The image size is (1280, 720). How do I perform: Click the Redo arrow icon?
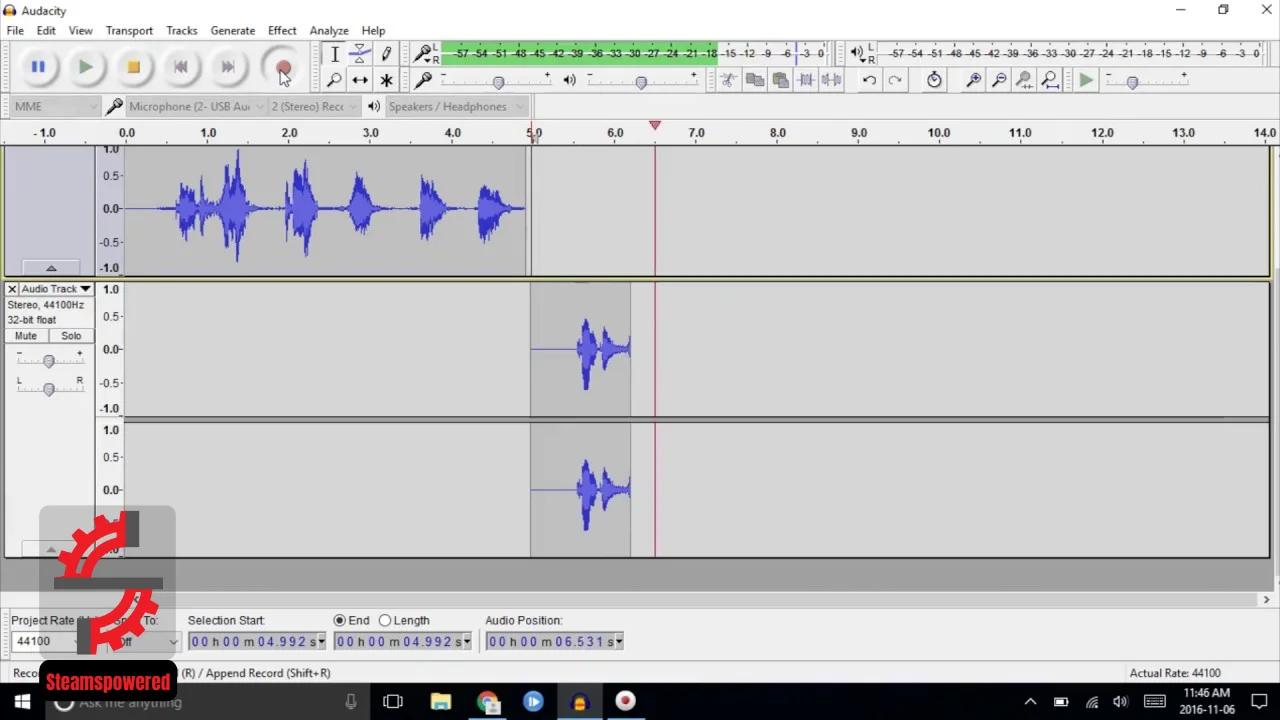(895, 80)
